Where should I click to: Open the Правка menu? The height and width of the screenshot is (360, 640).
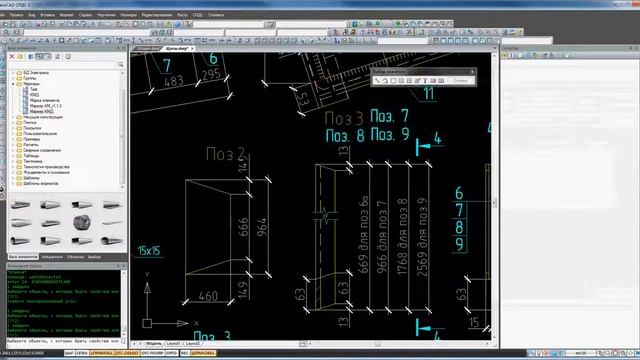click(16, 15)
